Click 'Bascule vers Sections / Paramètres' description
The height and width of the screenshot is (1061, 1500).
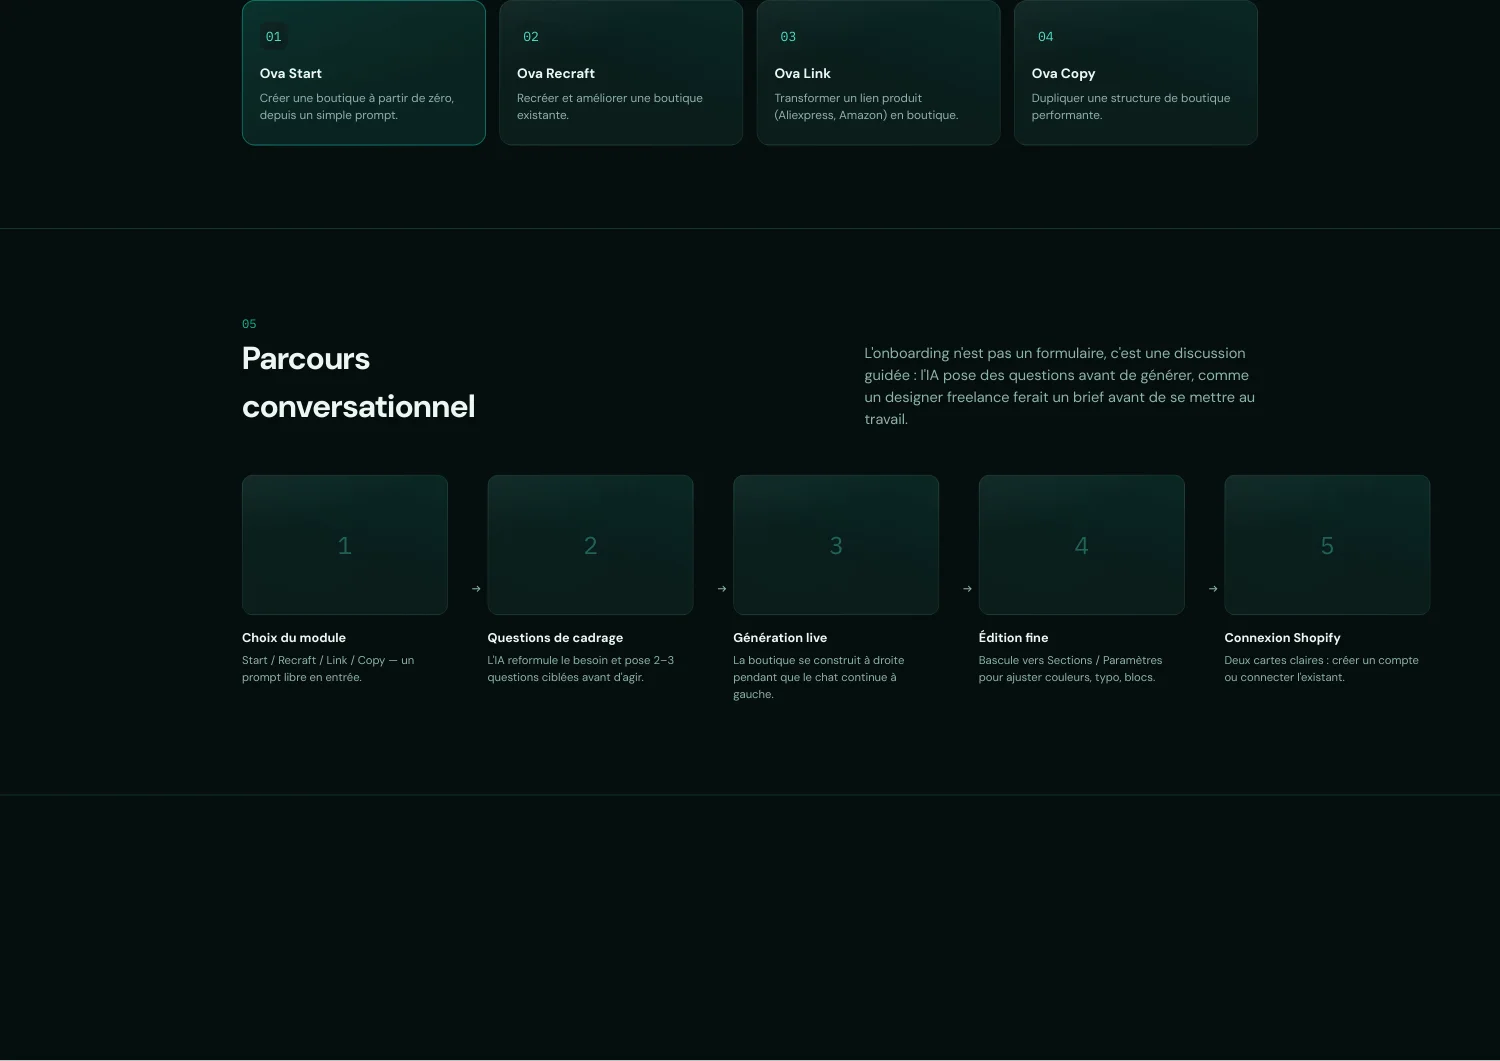pyautogui.click(x=1071, y=669)
